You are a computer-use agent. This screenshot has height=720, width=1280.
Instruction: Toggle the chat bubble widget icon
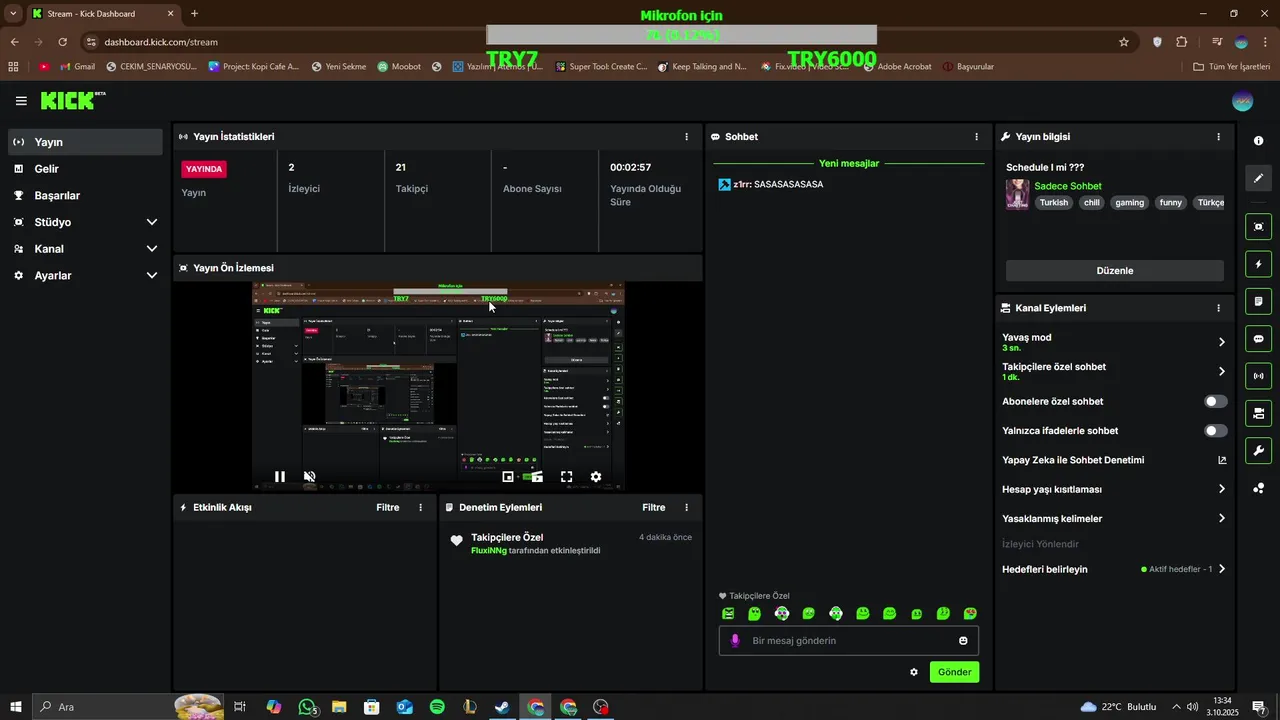1259,339
